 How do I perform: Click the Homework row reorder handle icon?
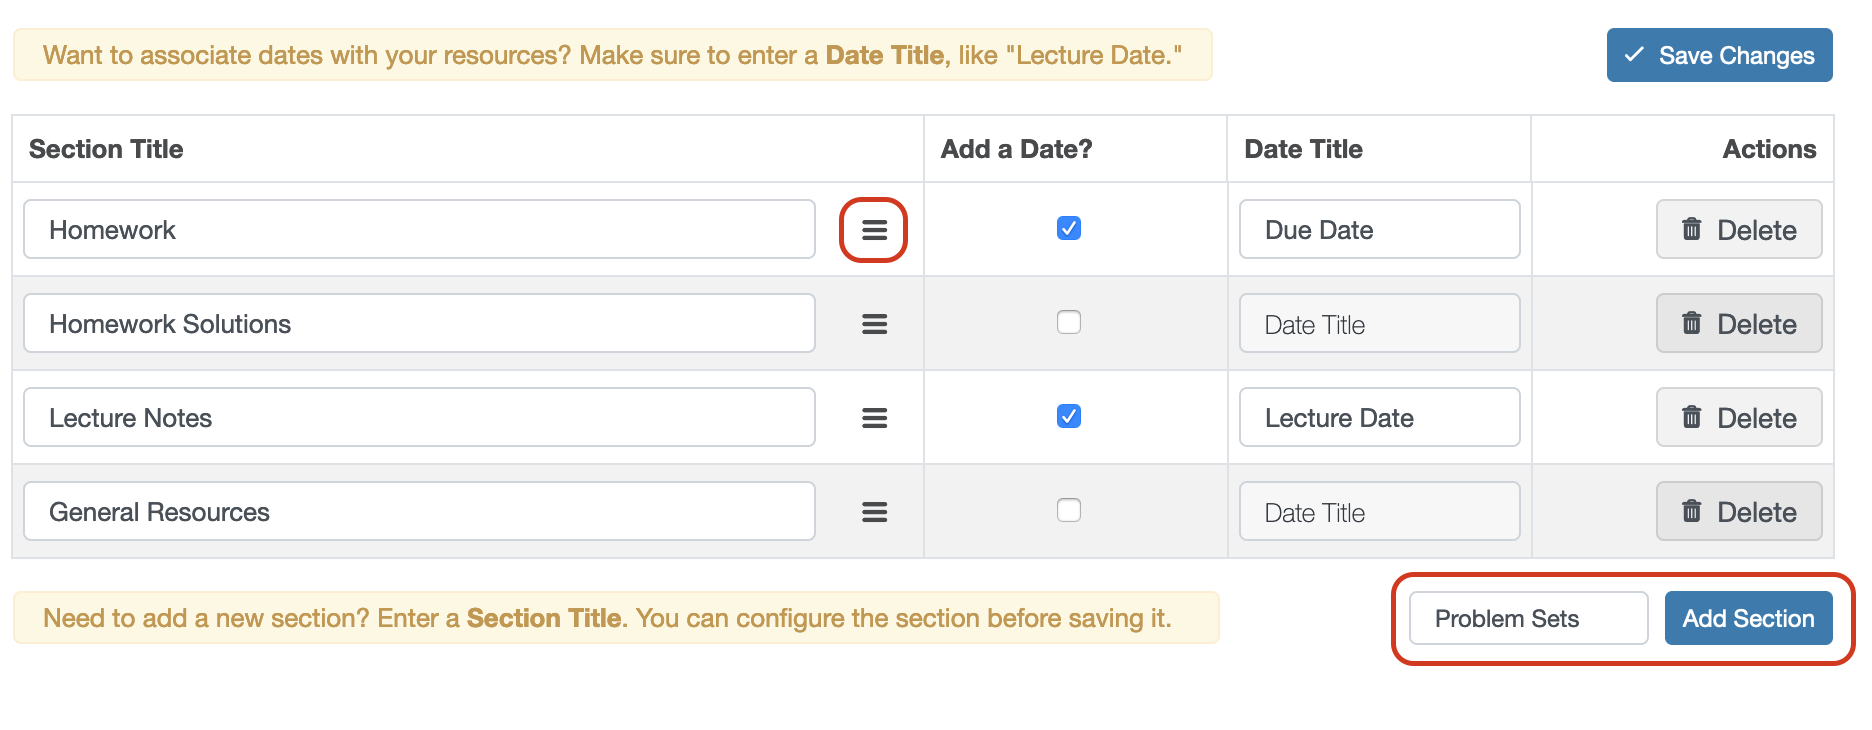874,230
